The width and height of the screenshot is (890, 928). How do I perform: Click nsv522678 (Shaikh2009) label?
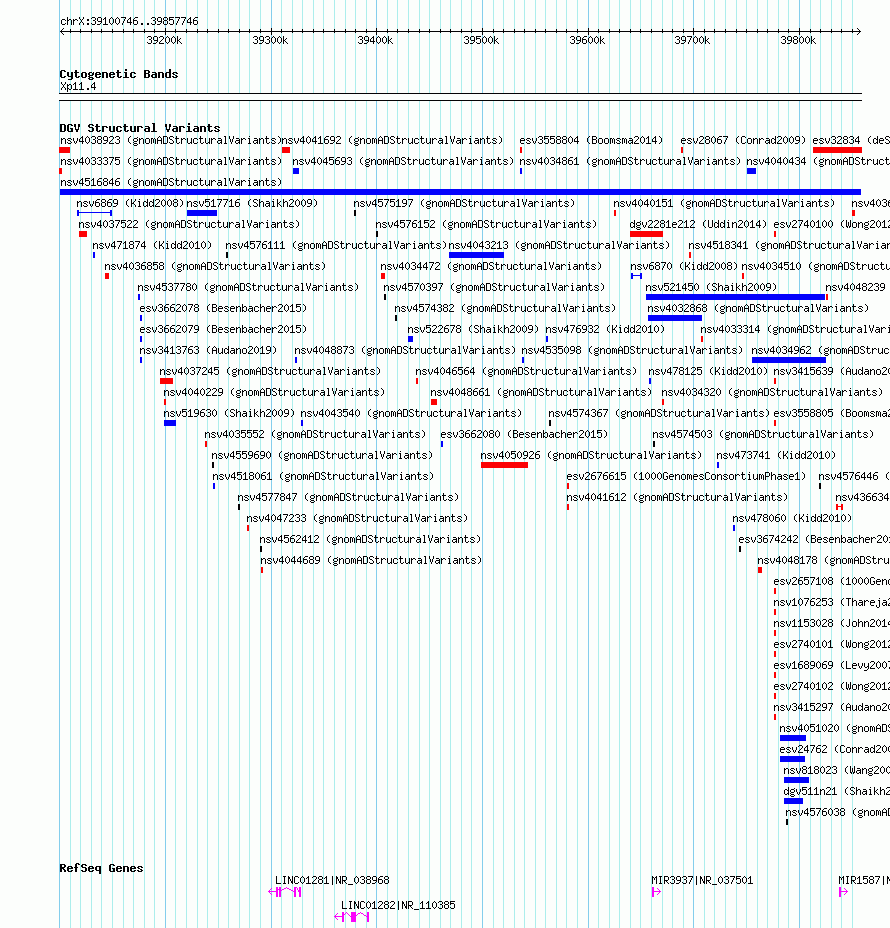pos(473,329)
